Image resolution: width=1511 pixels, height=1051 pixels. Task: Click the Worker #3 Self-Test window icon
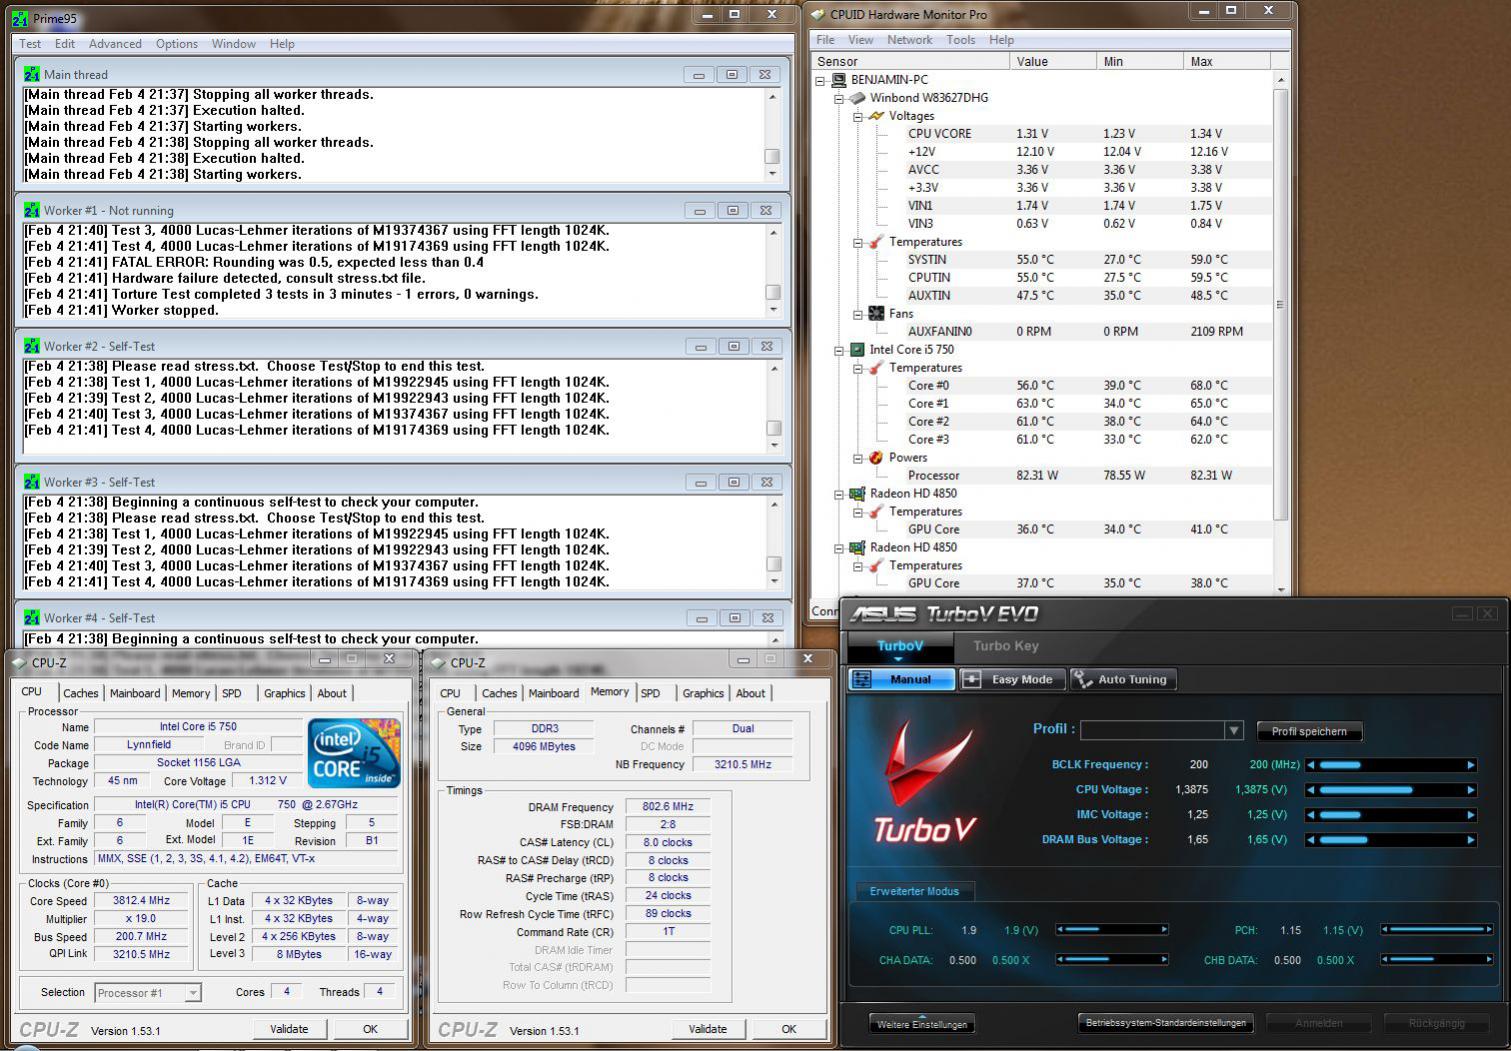coord(32,482)
